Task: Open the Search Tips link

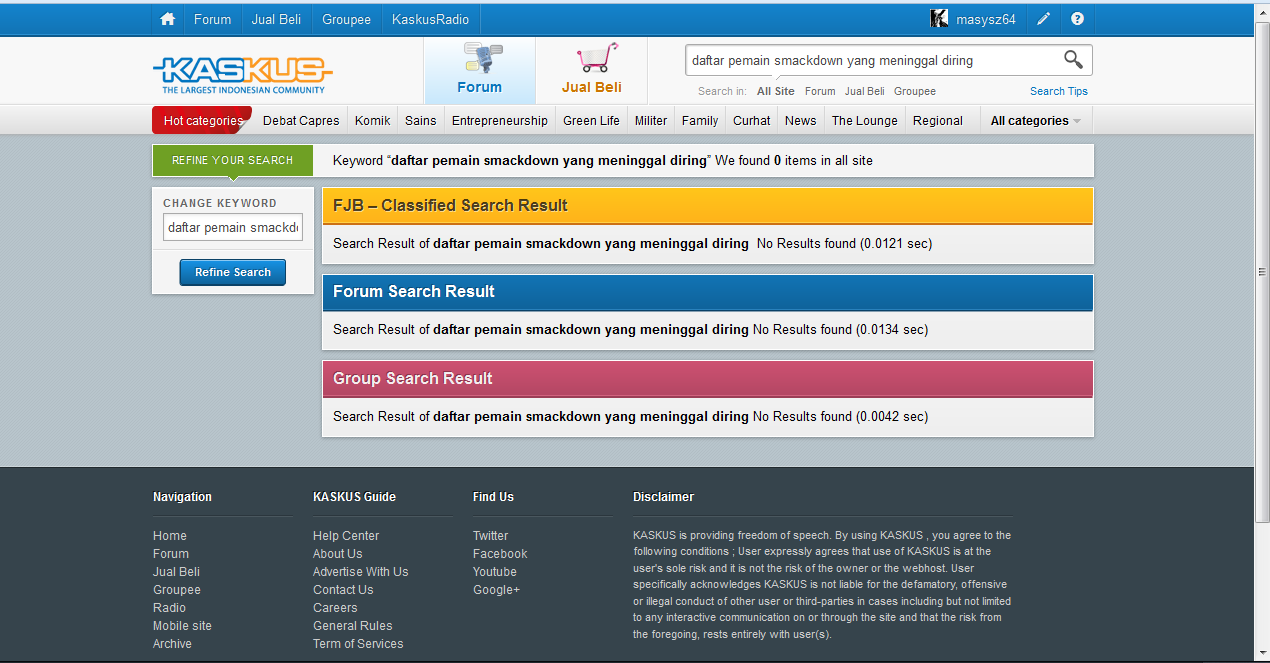Action: click(1059, 91)
